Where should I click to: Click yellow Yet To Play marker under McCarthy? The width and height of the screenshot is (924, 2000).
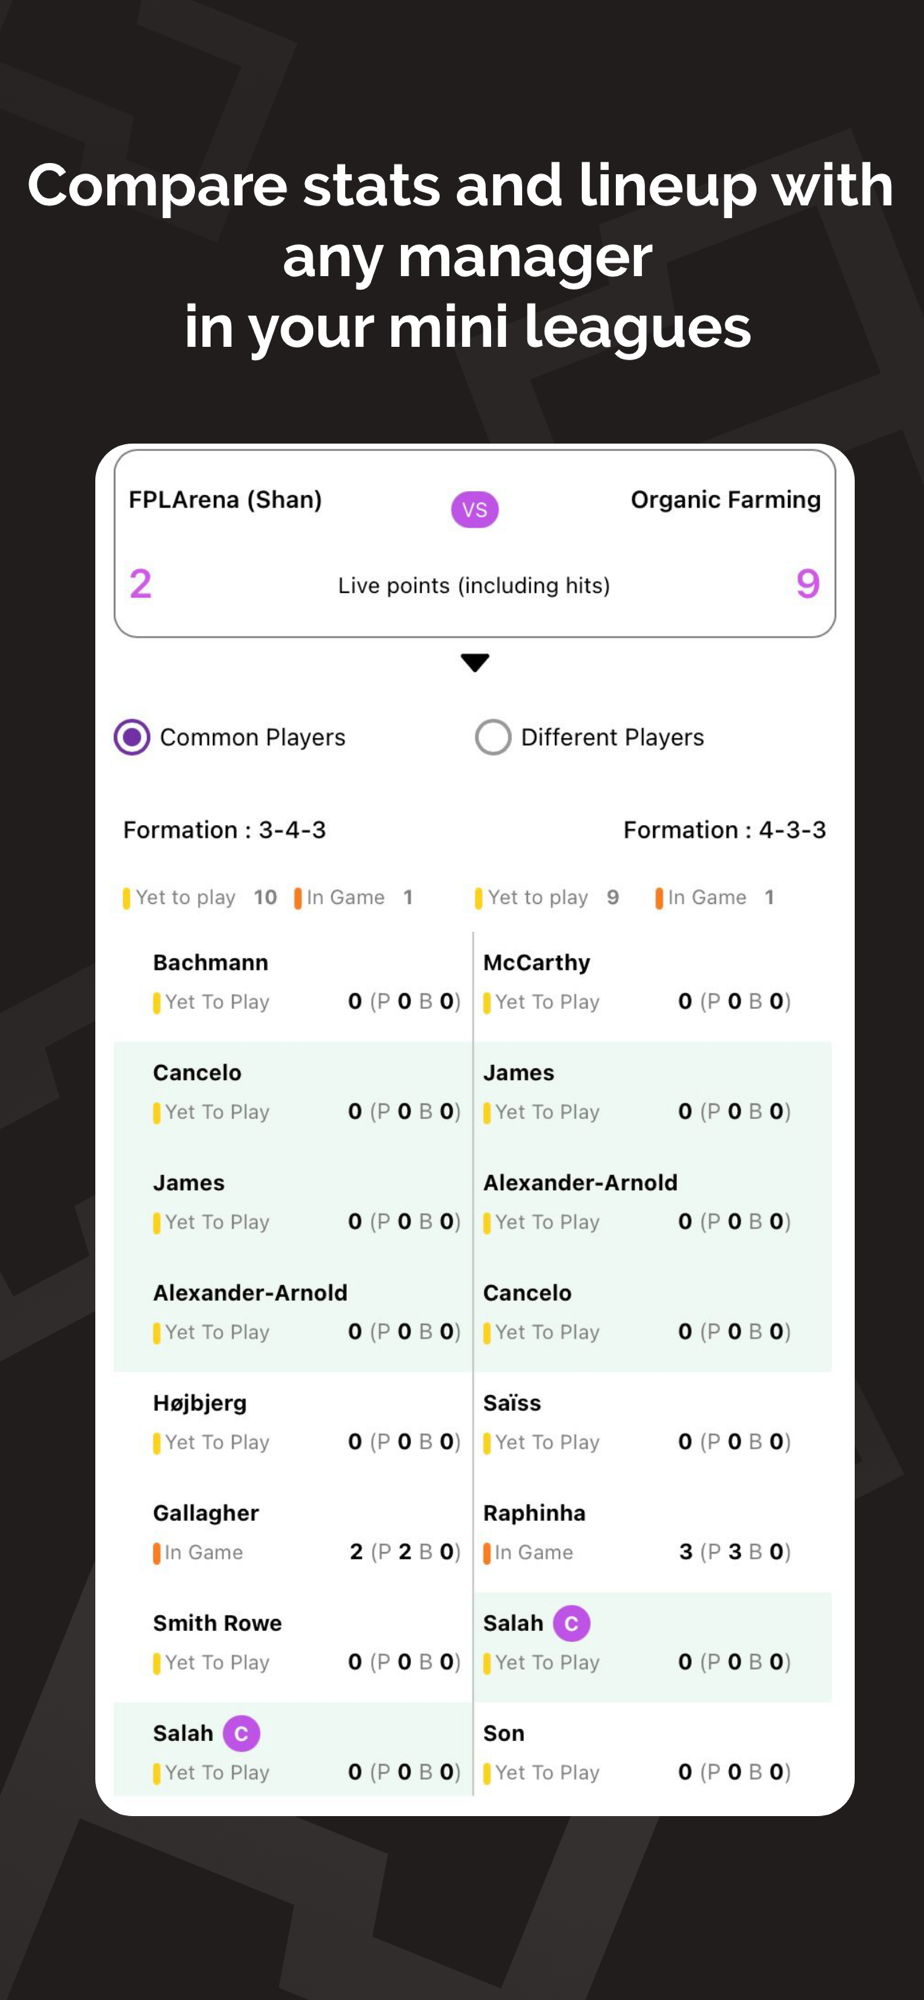tap(486, 1003)
